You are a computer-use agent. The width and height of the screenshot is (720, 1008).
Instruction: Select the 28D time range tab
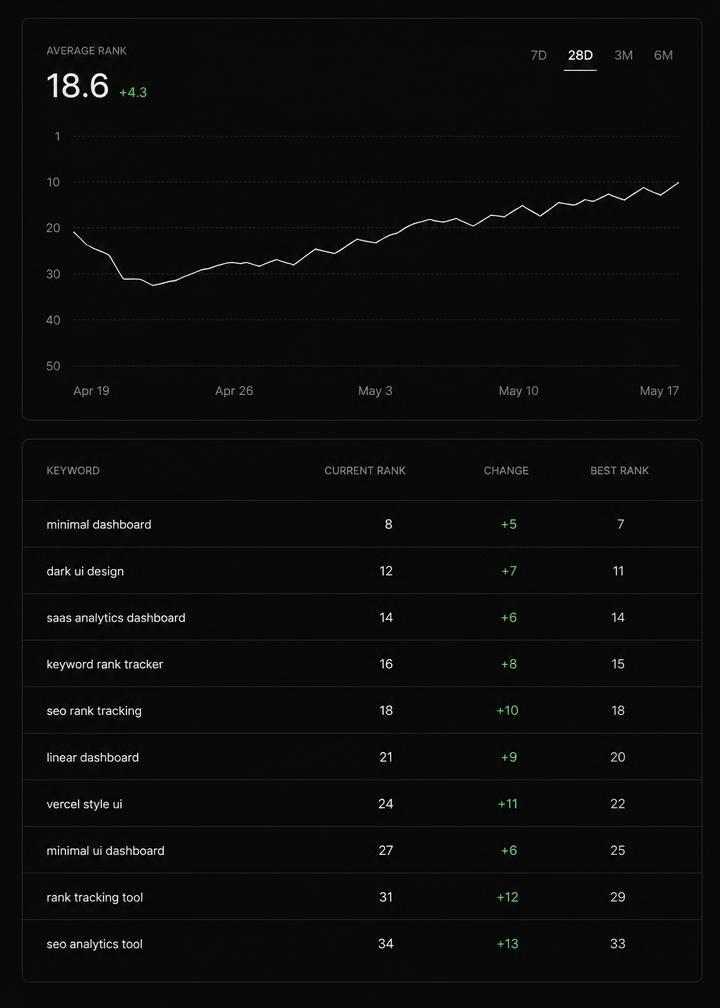point(580,56)
